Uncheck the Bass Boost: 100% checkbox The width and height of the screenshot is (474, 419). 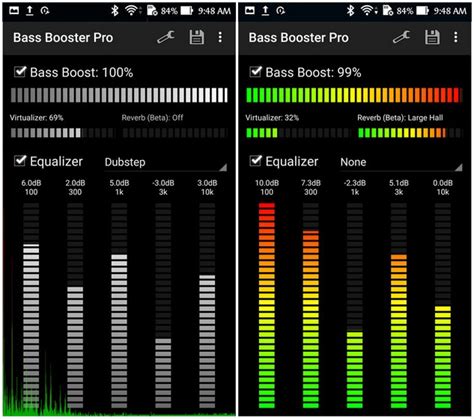[20, 72]
